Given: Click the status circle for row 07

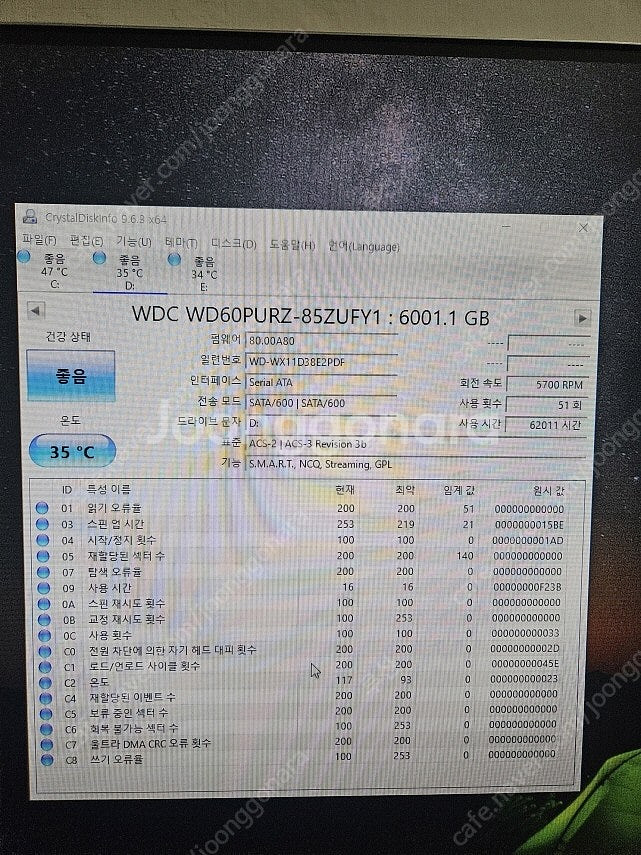Looking at the screenshot, I should 44,572.
